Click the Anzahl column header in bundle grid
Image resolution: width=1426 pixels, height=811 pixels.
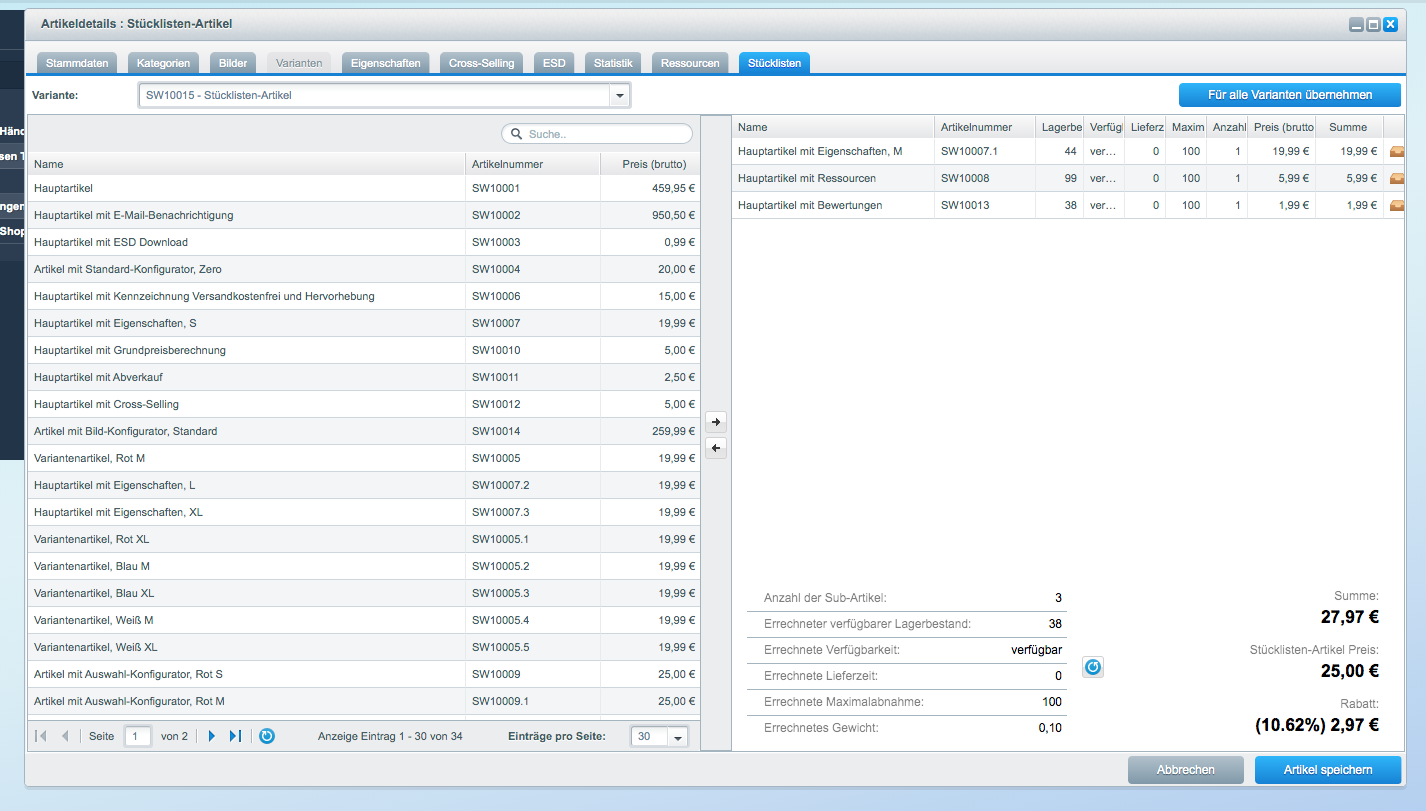coord(1227,127)
